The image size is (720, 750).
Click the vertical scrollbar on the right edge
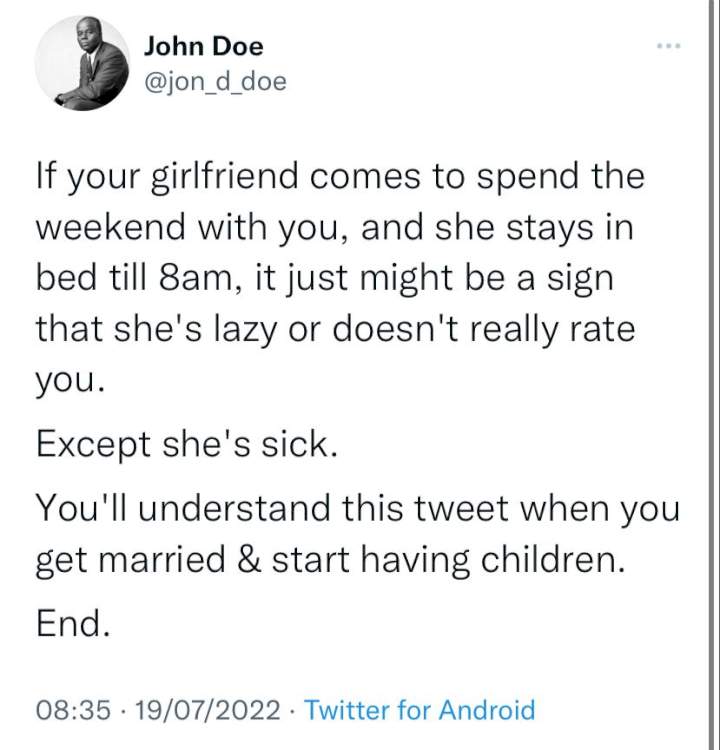tap(710, 375)
